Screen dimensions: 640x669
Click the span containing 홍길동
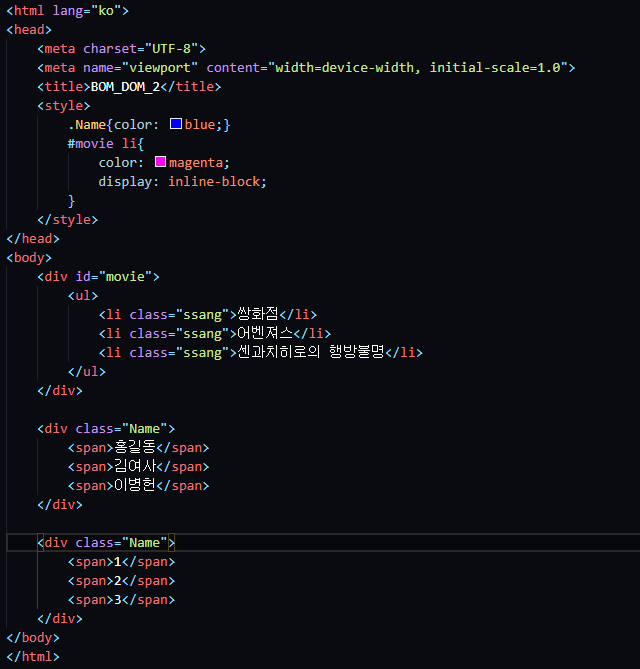pyautogui.click(x=139, y=448)
